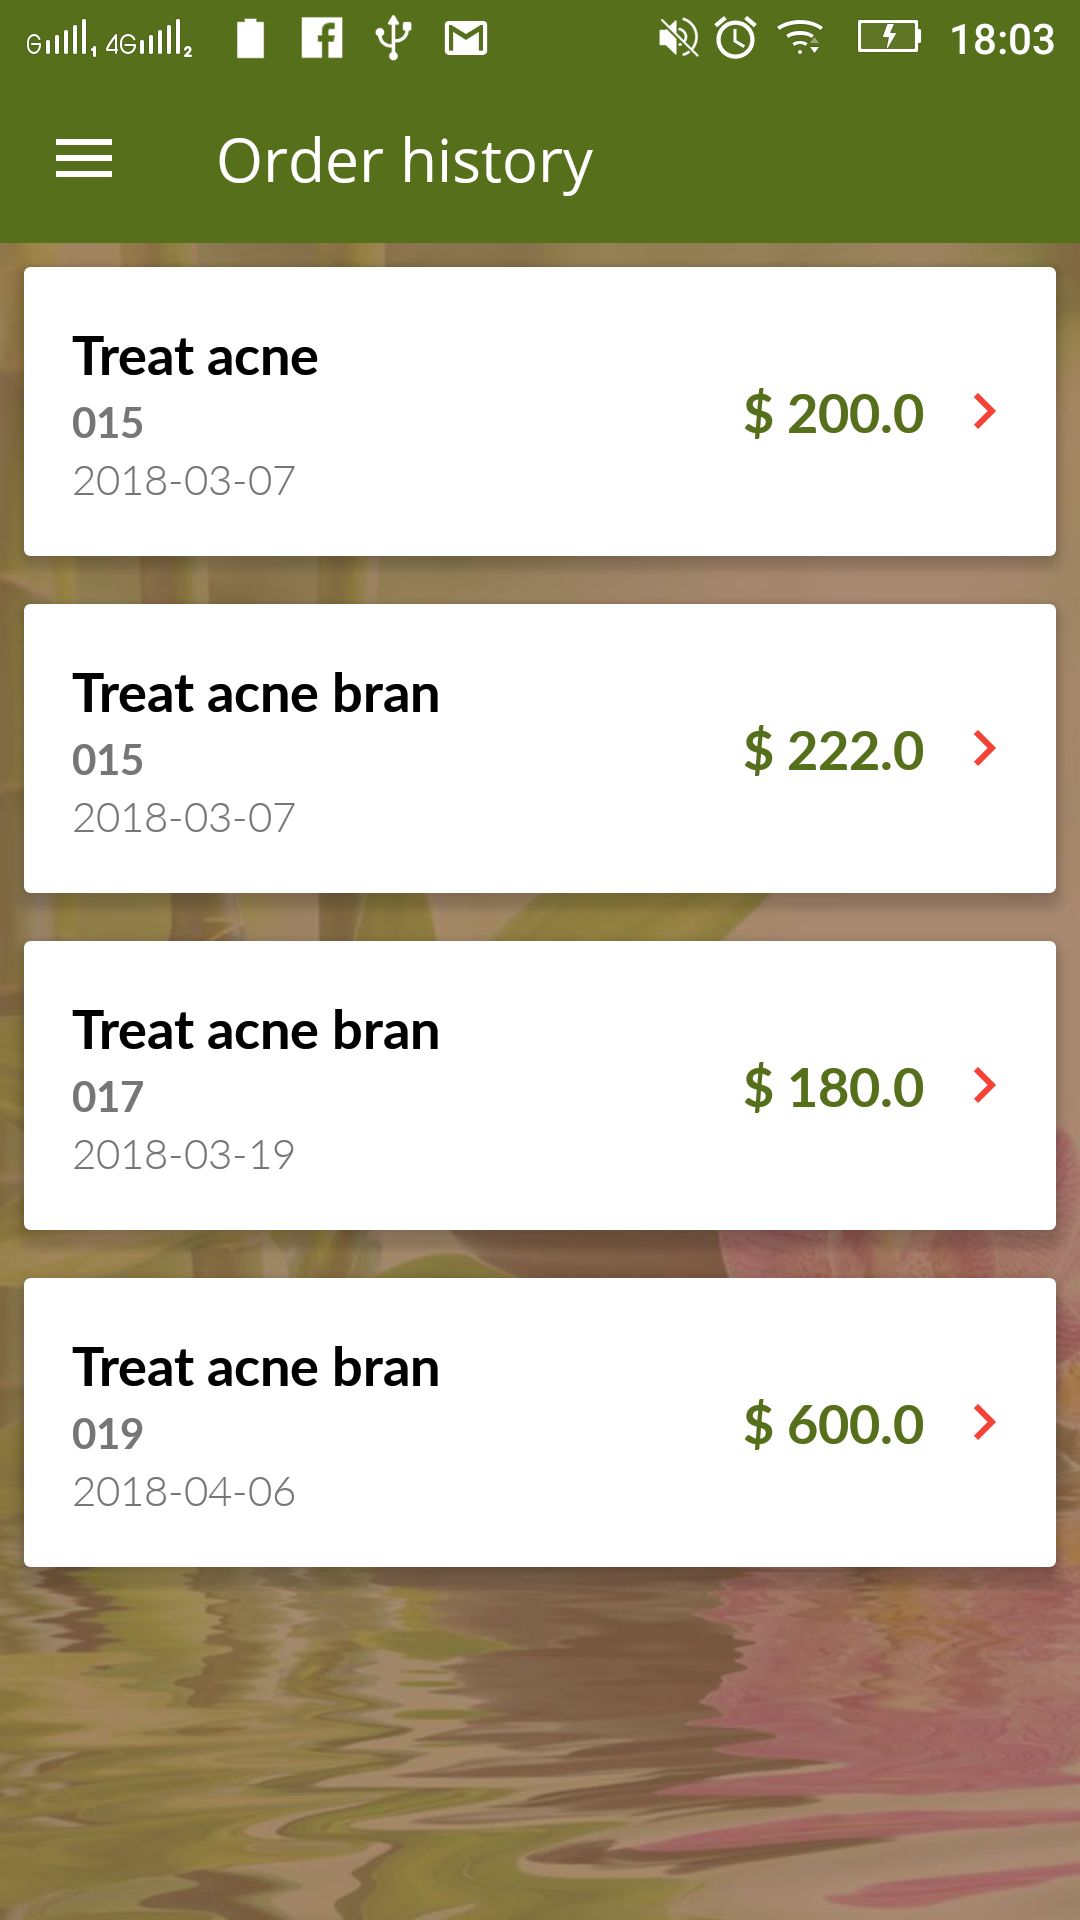The image size is (1080, 1920).
Task: Open the Treat acne order titled entry
Action: [x=196, y=357]
